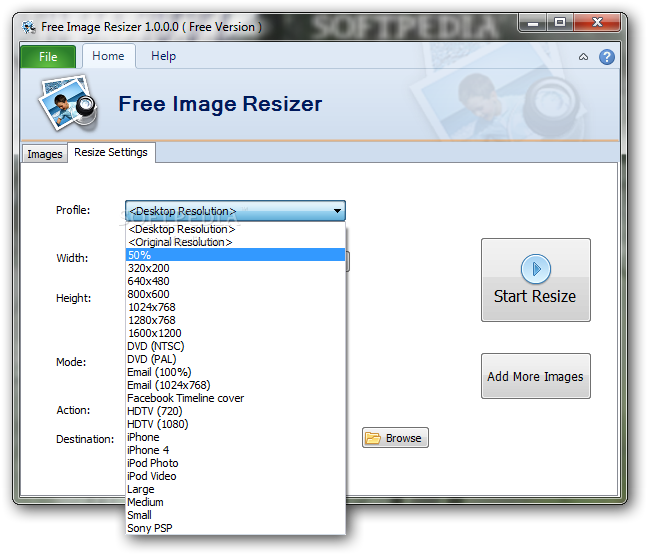Choose the 1600x1200 profile
Image resolution: width=648 pixels, height=555 pixels.
point(235,333)
